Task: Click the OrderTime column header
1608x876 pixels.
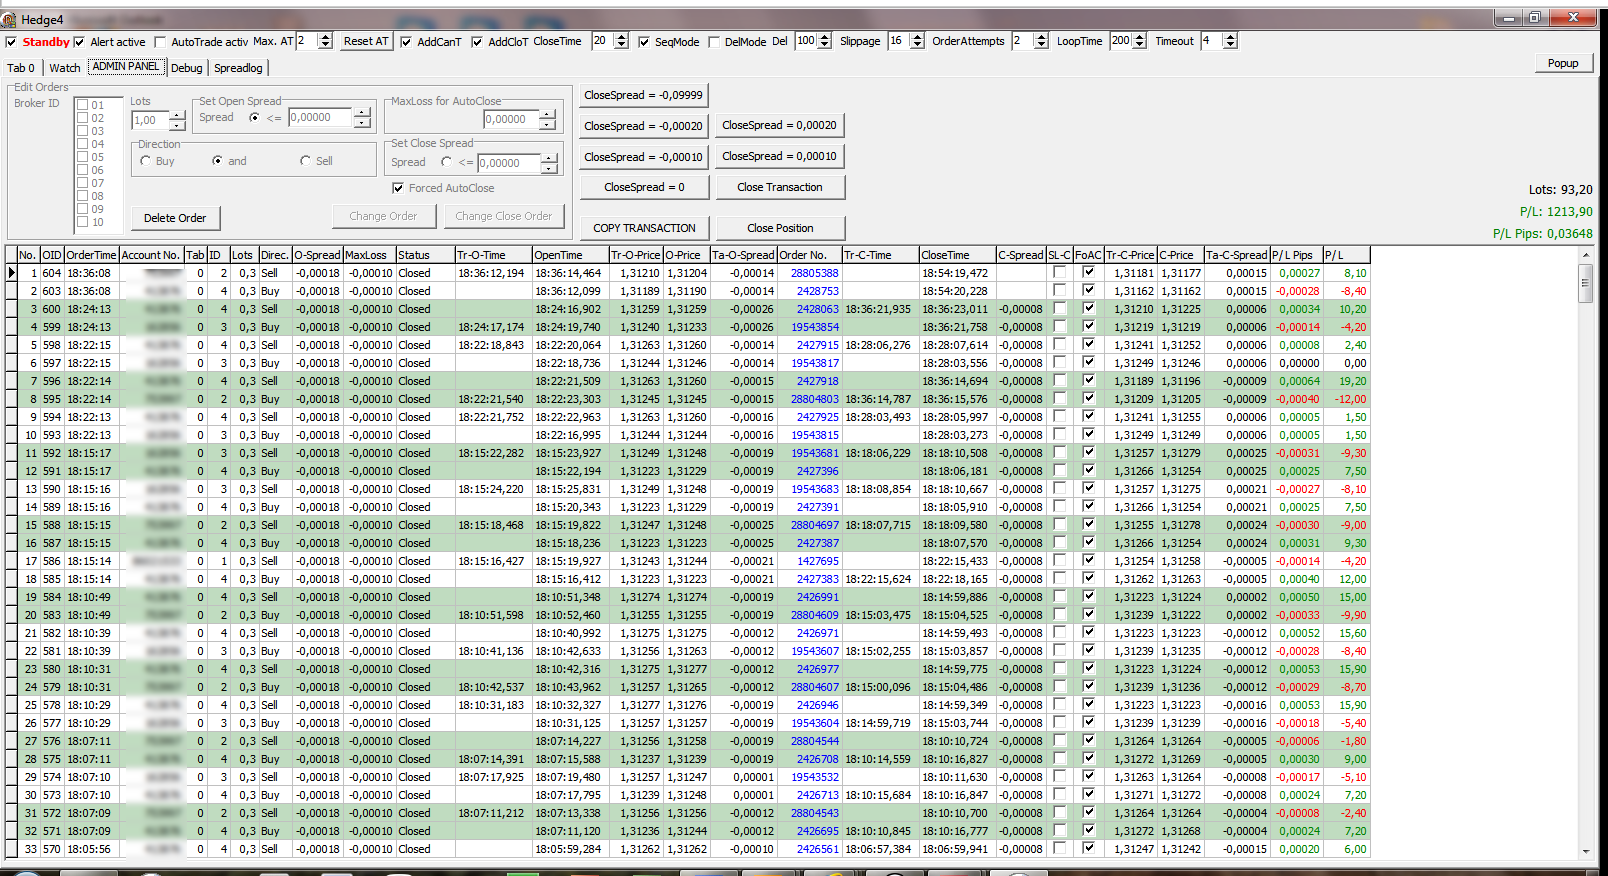Action: [x=92, y=255]
